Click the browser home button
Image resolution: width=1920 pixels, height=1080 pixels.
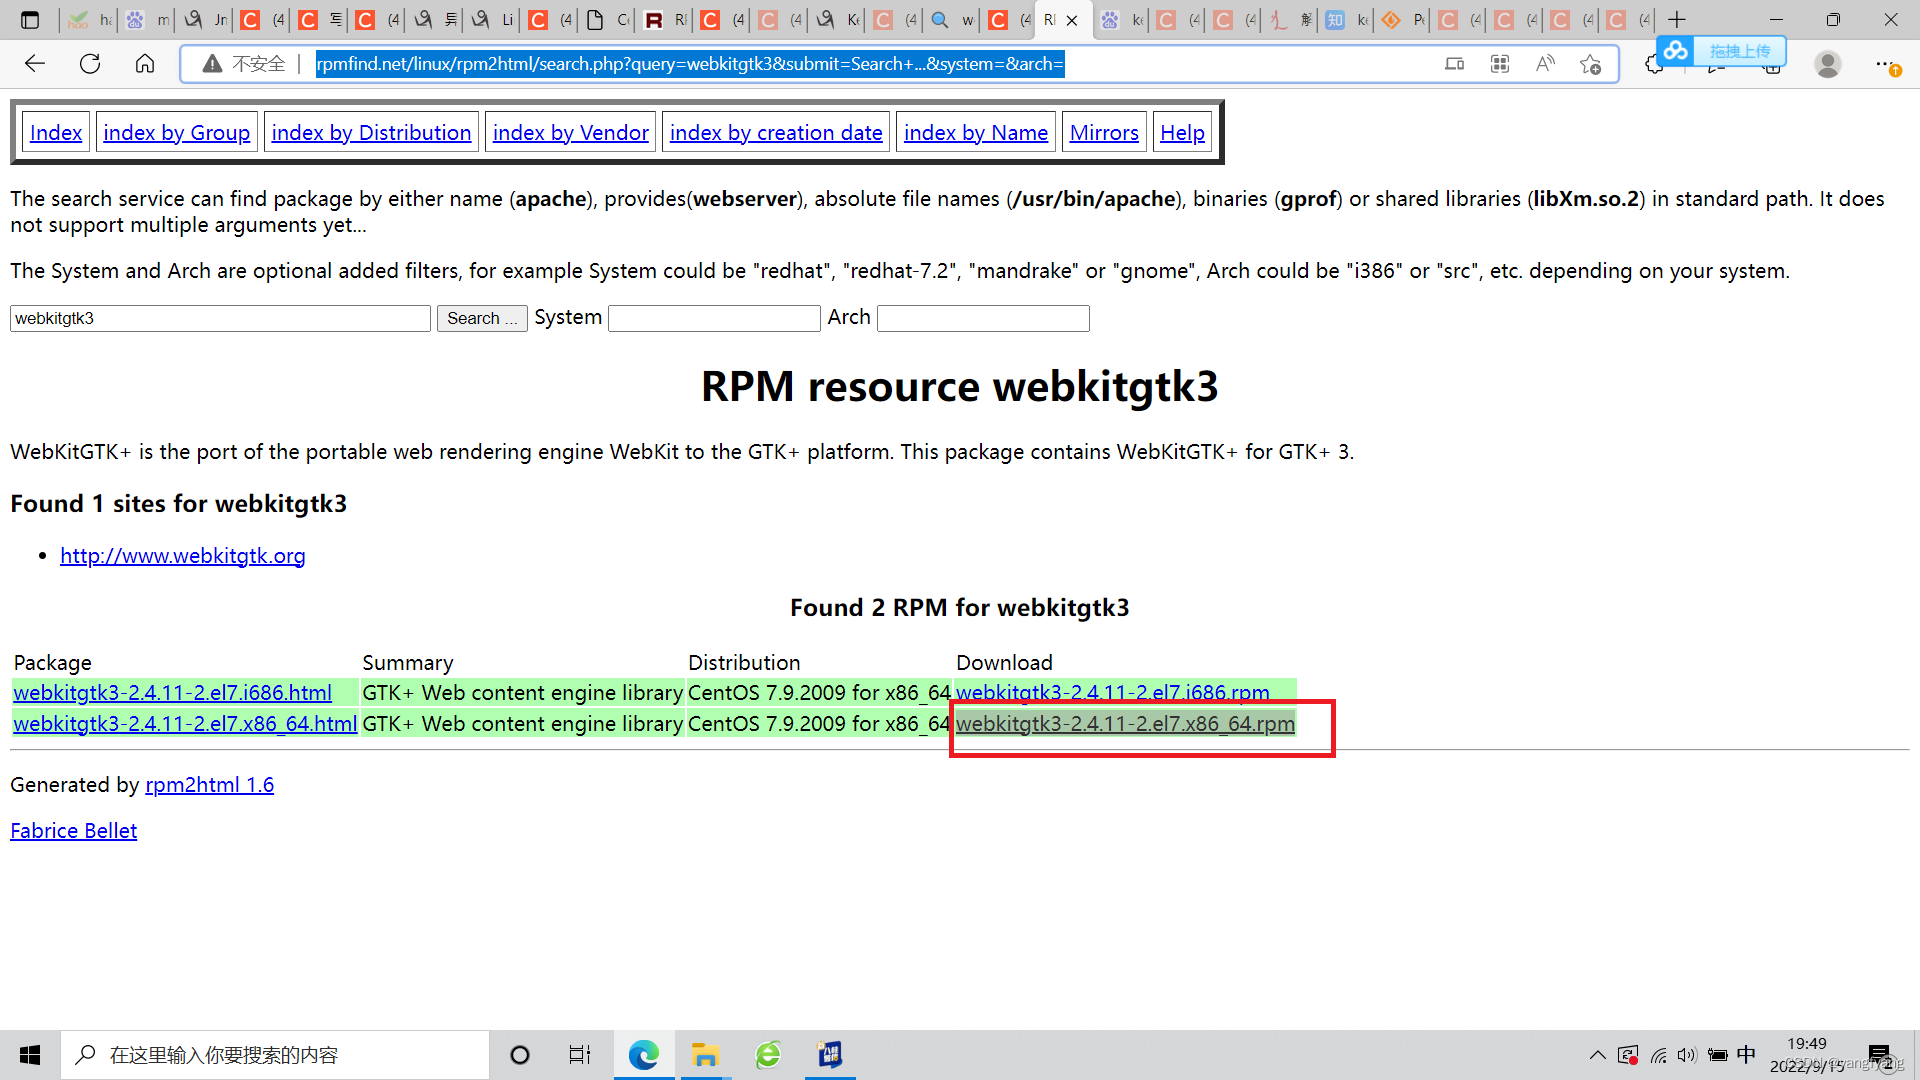point(144,63)
